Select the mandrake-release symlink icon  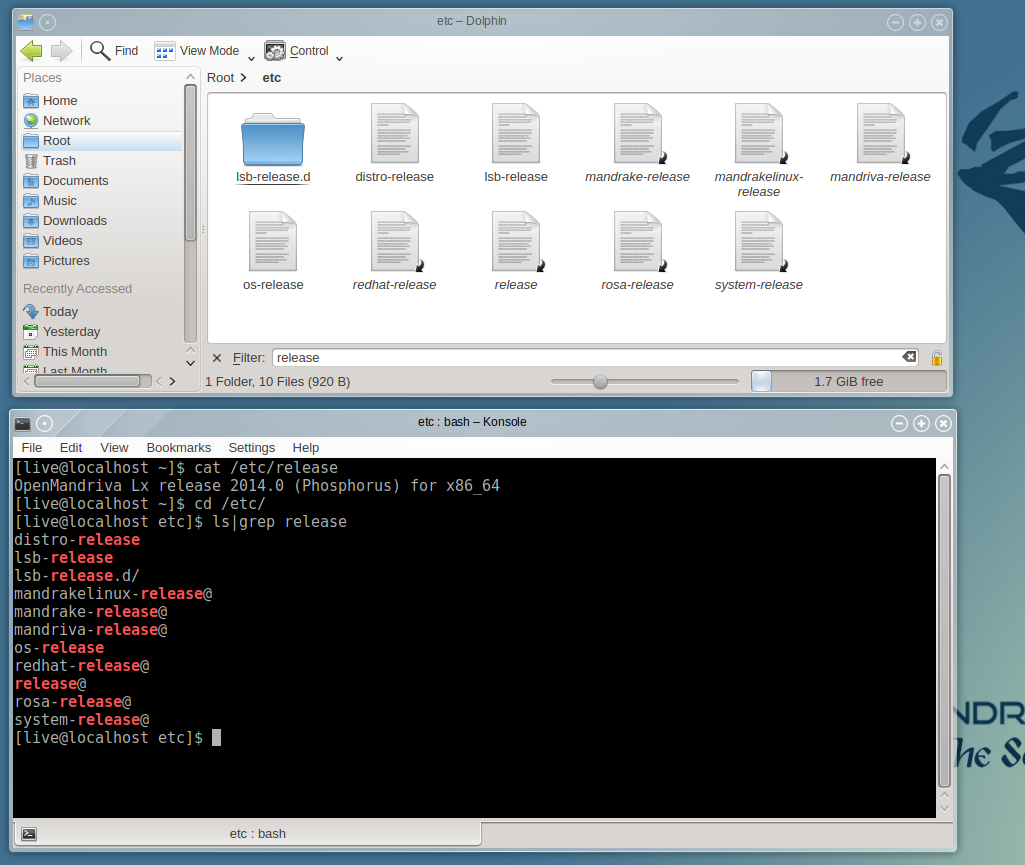click(638, 133)
